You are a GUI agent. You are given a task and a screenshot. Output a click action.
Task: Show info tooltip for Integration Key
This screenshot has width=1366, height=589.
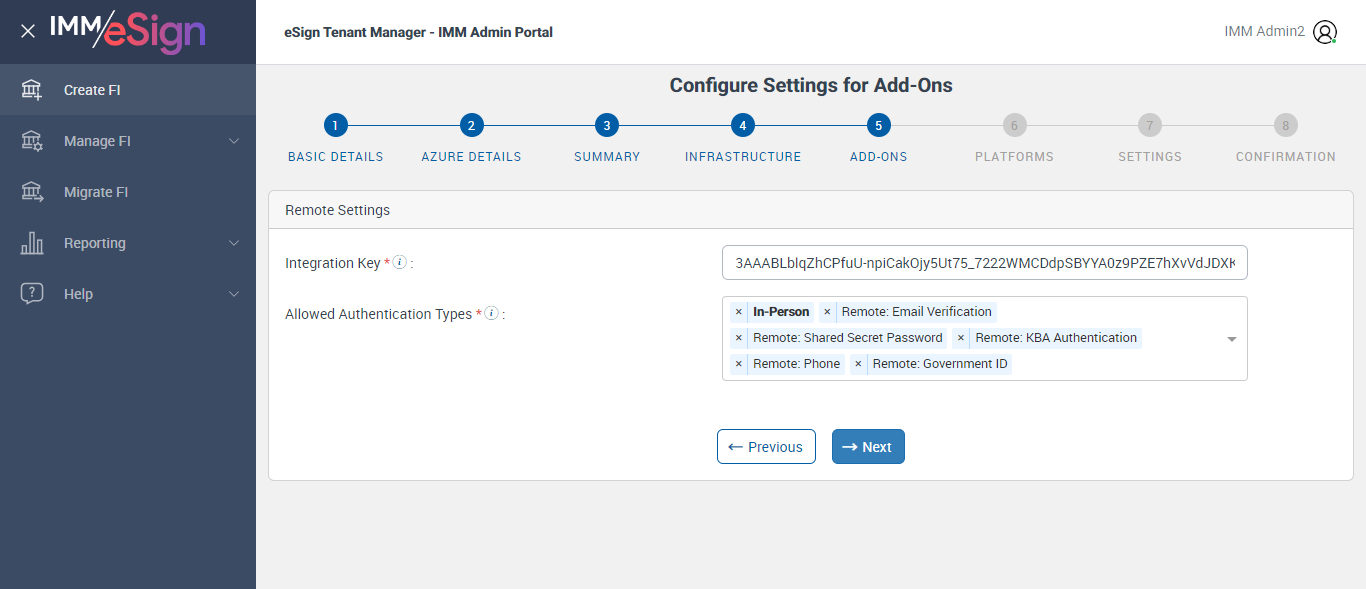(x=399, y=263)
